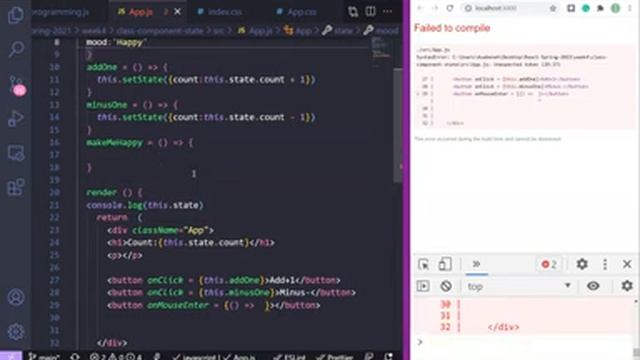Open the Explorer view in VS Code sidebar
Screen dimensions: 640x360
tap(16, 15)
